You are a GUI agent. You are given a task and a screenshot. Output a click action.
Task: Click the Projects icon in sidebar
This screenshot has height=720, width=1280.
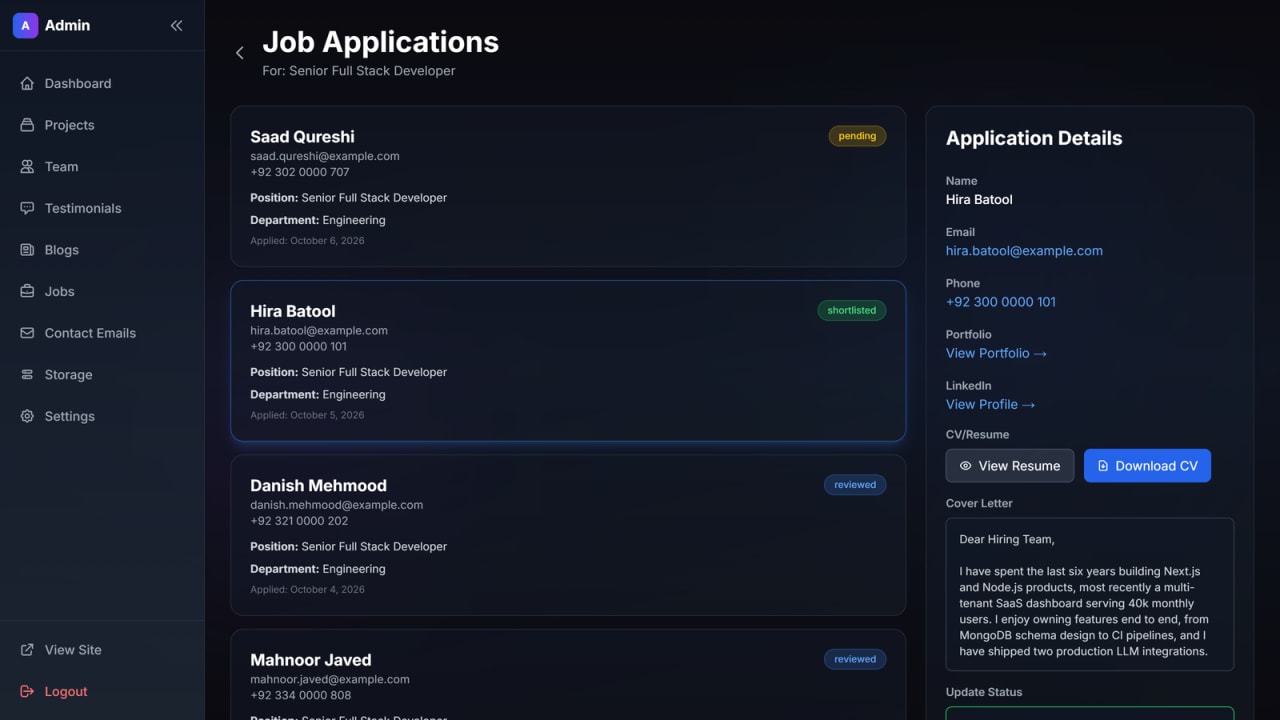click(27, 125)
